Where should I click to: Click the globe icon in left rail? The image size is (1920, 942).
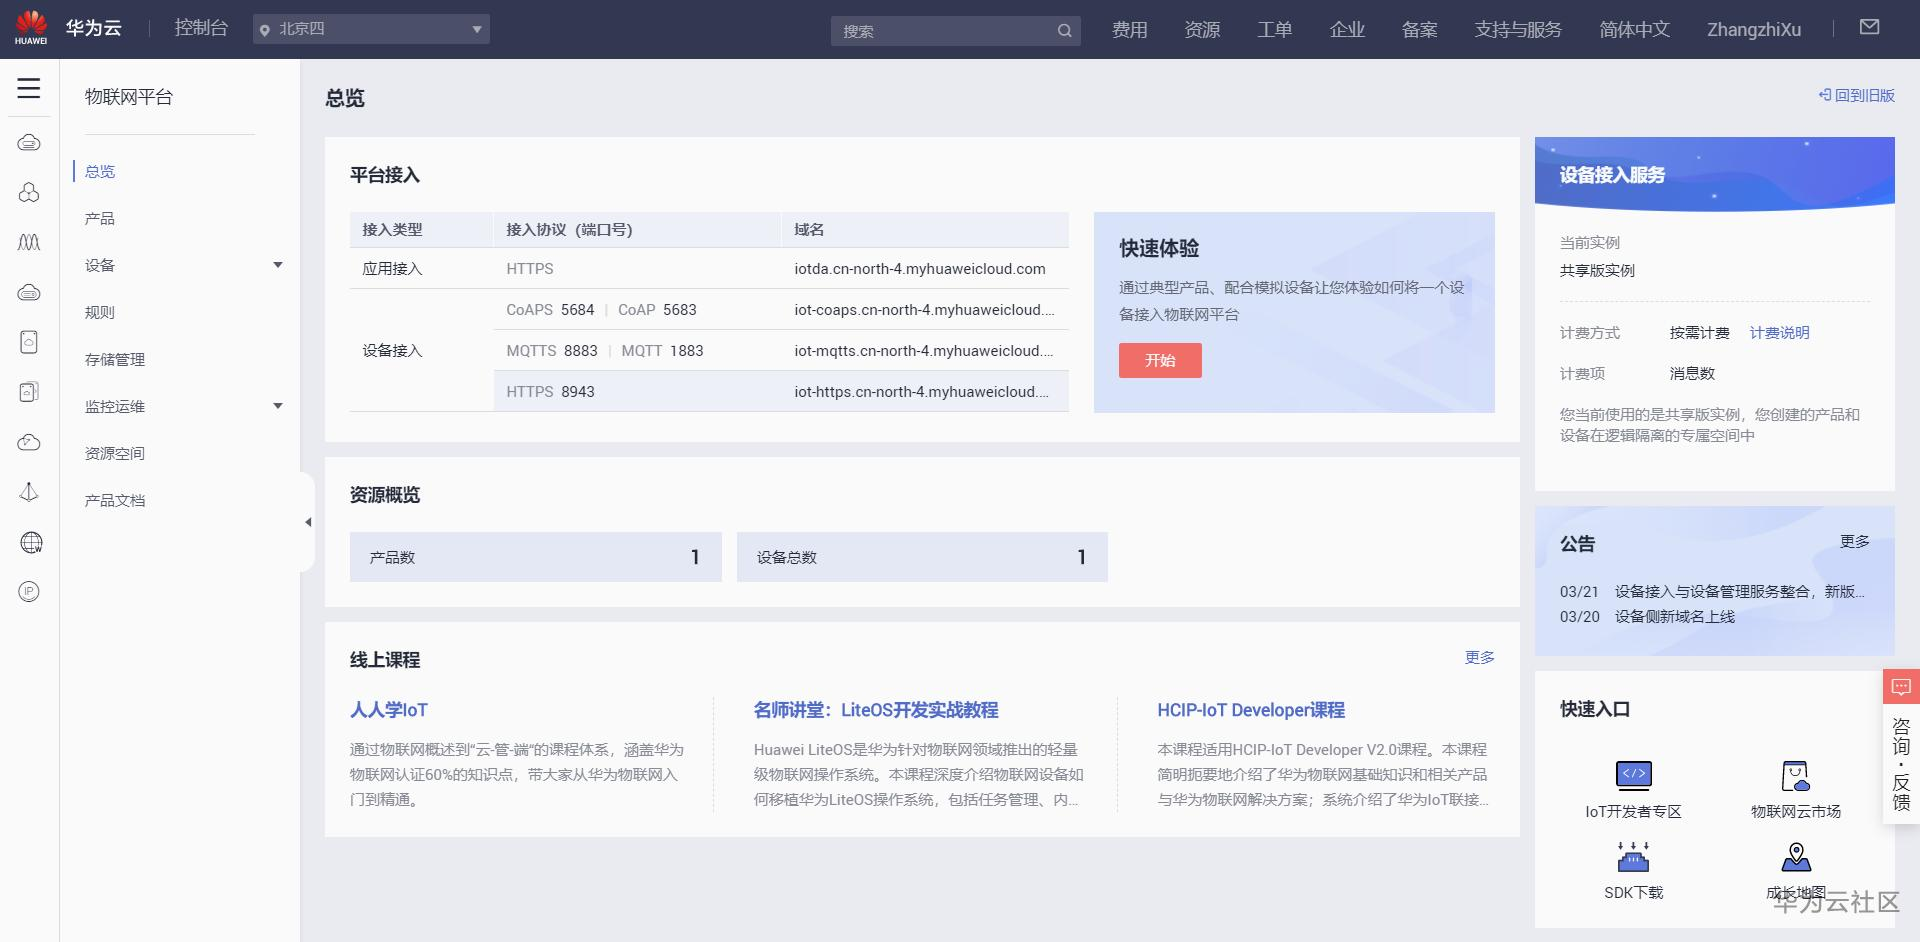pos(31,543)
